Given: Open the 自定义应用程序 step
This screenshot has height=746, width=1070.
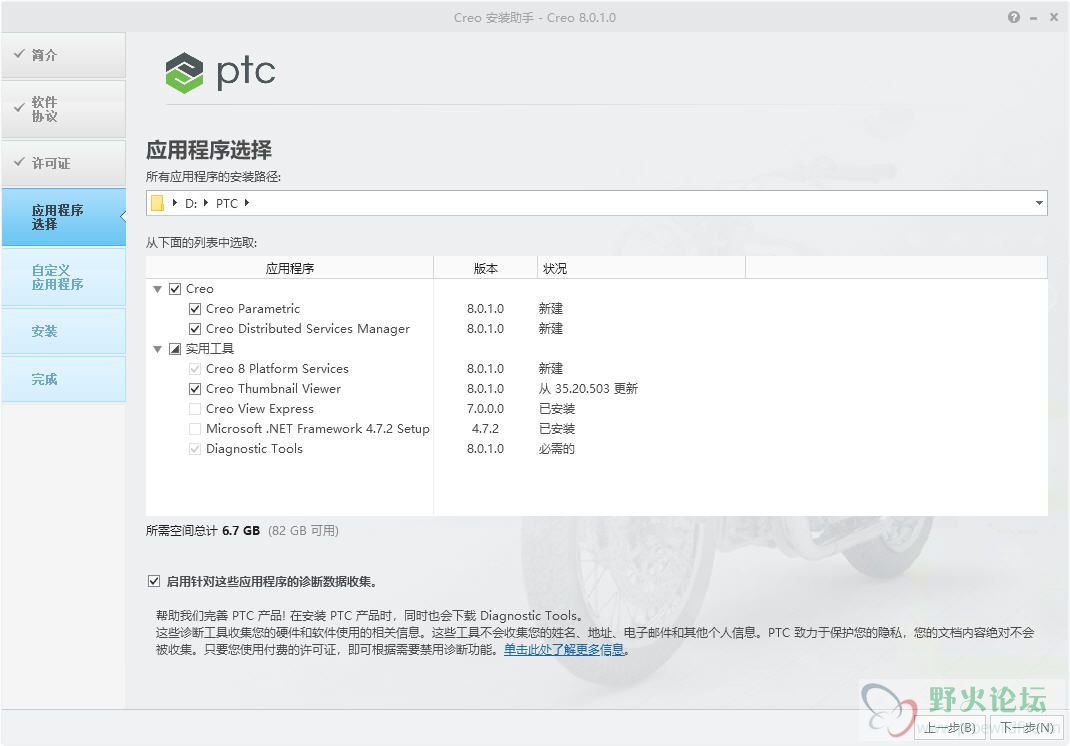Looking at the screenshot, I should coord(63,277).
